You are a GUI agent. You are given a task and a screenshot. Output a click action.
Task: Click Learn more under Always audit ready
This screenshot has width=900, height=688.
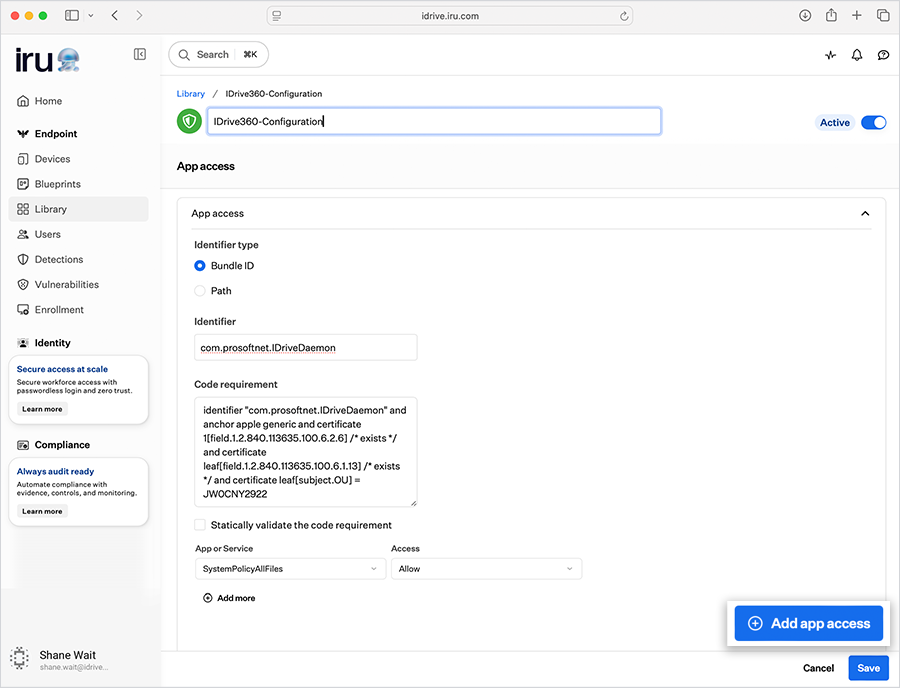tap(42, 511)
